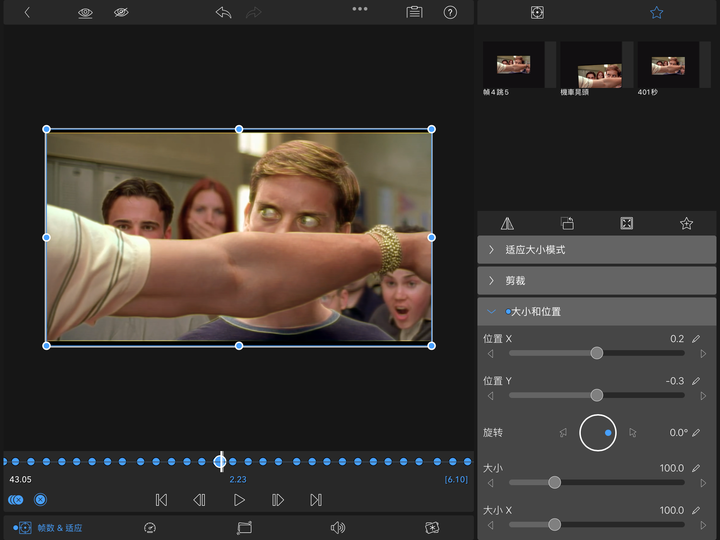Open the copy-frame icon tab in the panel
Screen dimensions: 720x540
567,224
